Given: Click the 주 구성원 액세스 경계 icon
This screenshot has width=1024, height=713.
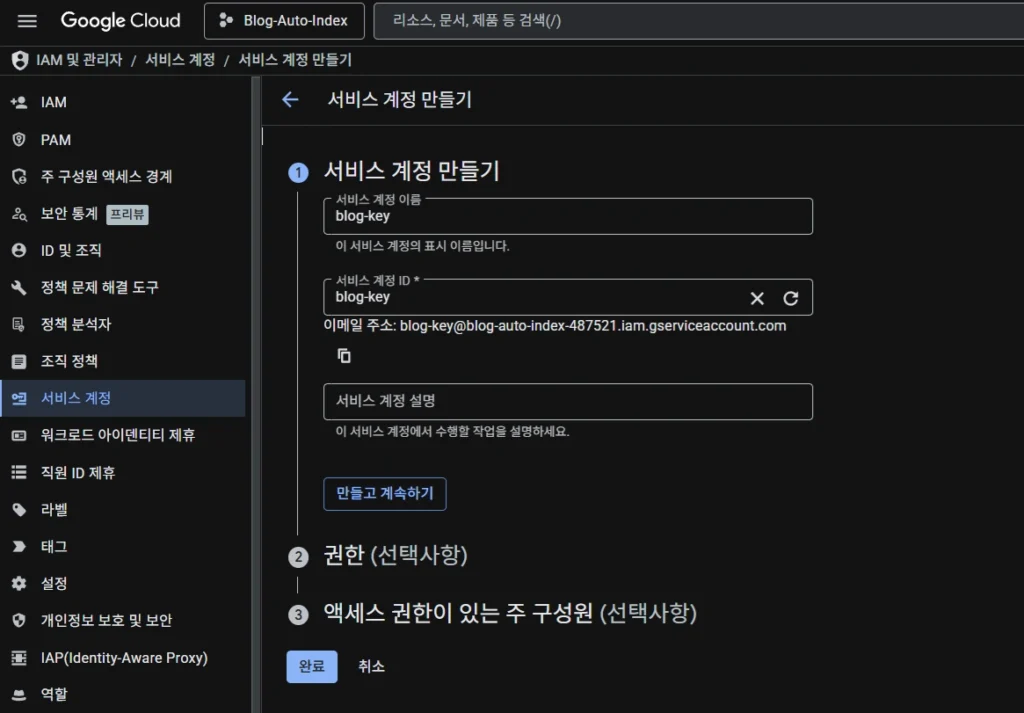Looking at the screenshot, I should [19, 177].
